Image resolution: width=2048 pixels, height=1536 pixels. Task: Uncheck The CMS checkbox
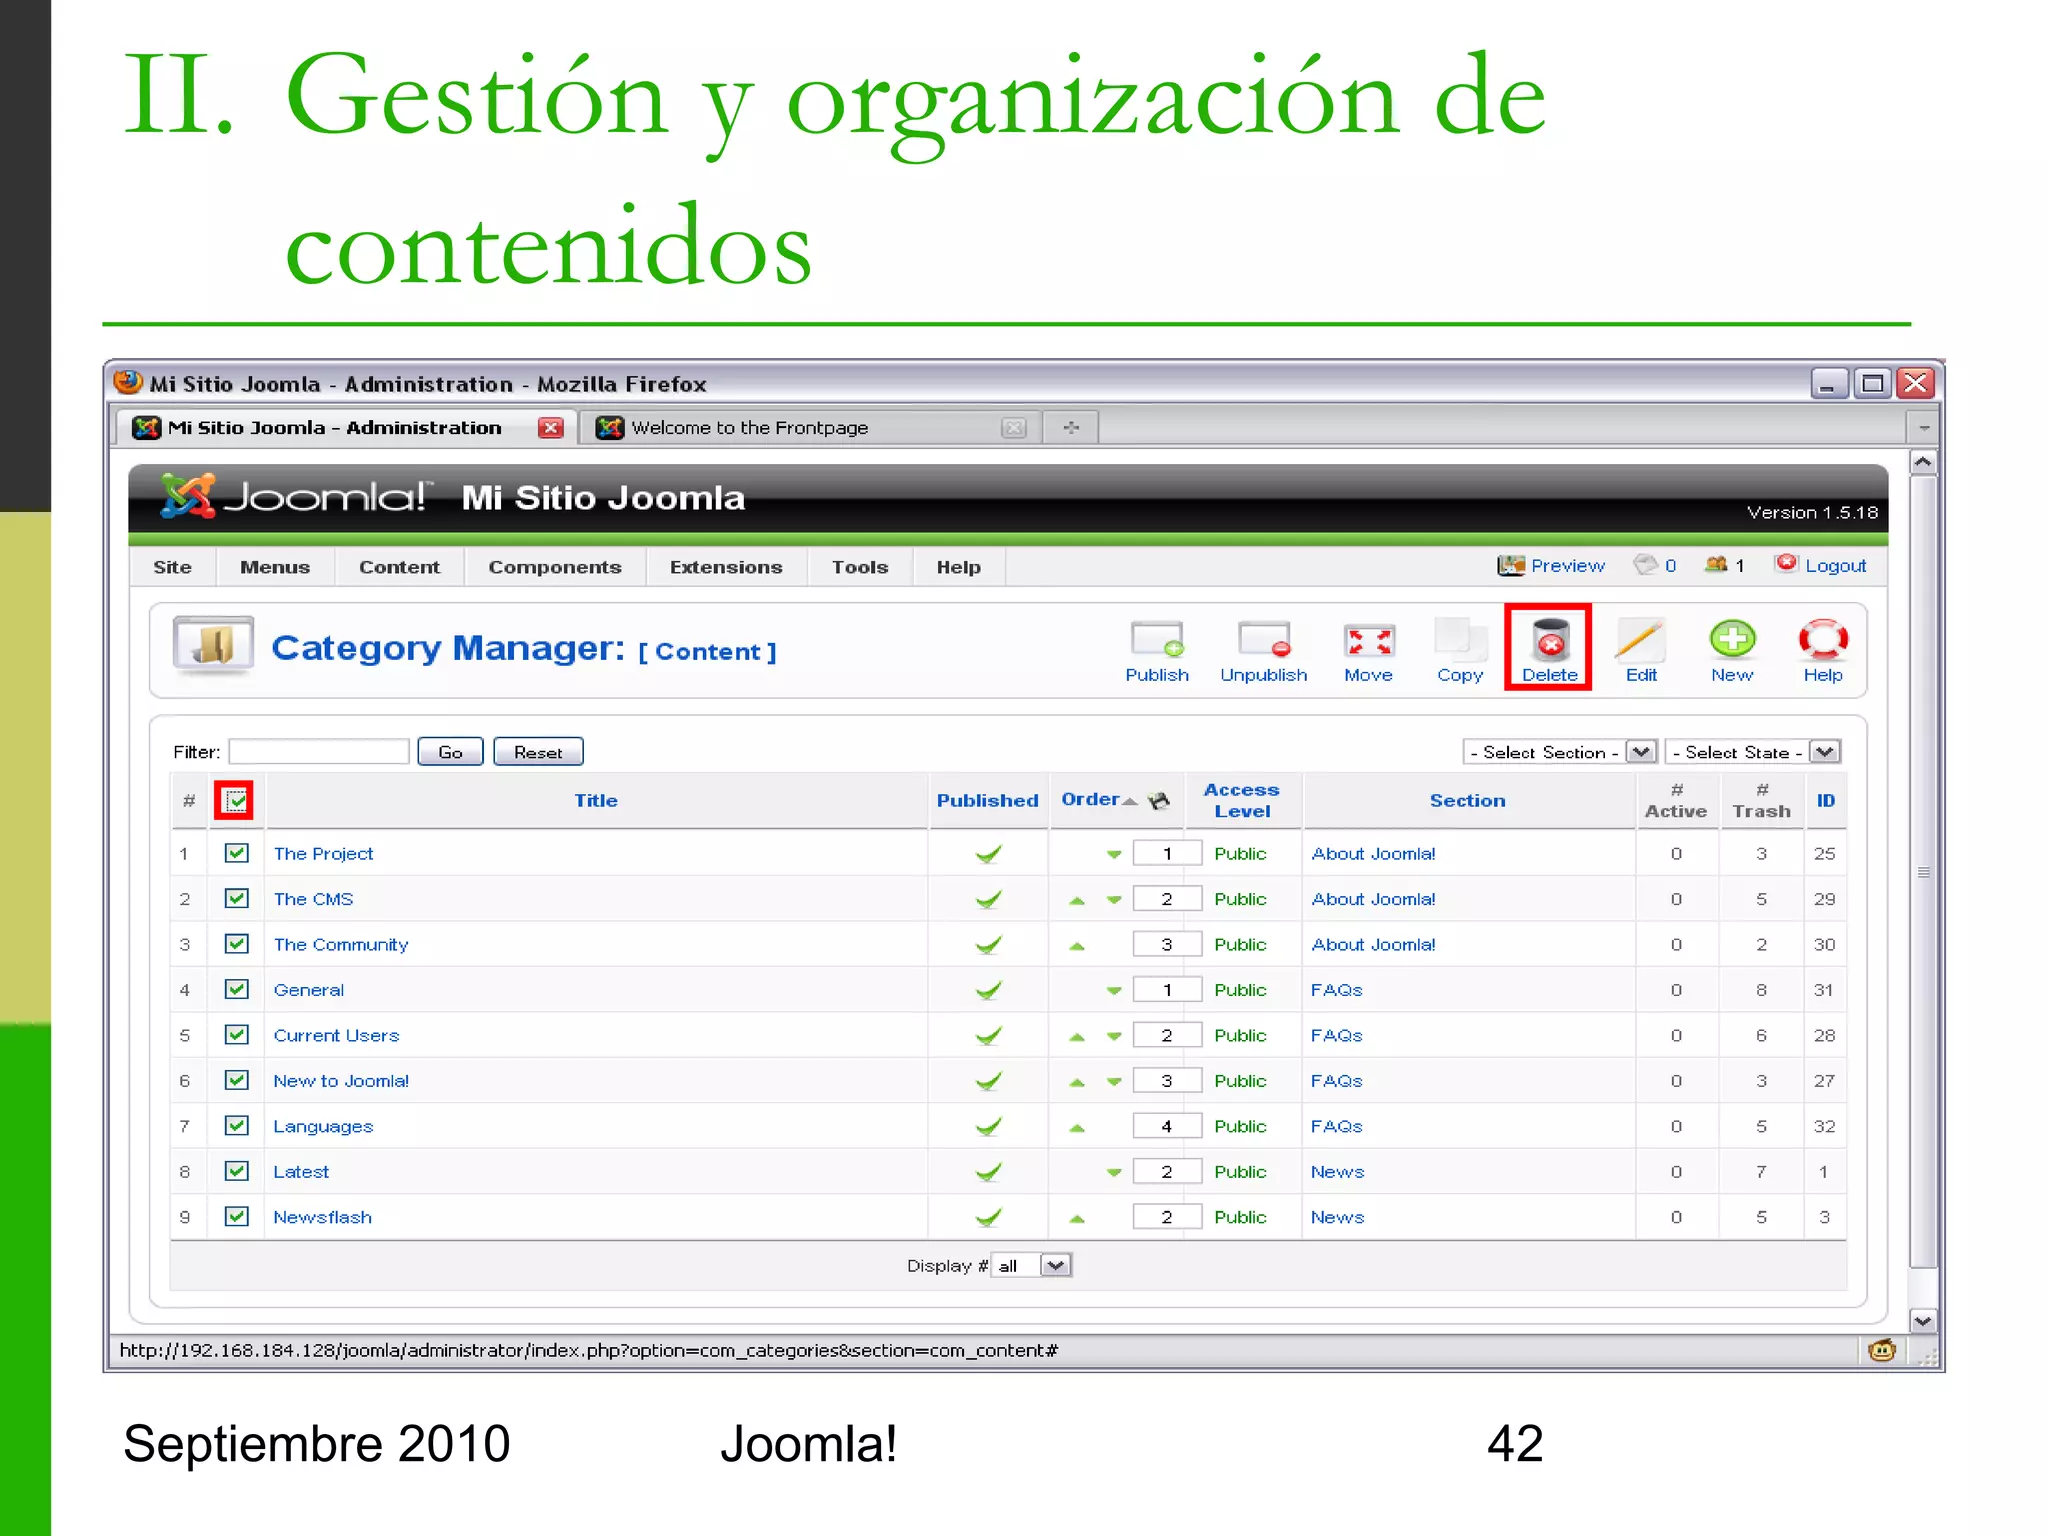click(236, 898)
